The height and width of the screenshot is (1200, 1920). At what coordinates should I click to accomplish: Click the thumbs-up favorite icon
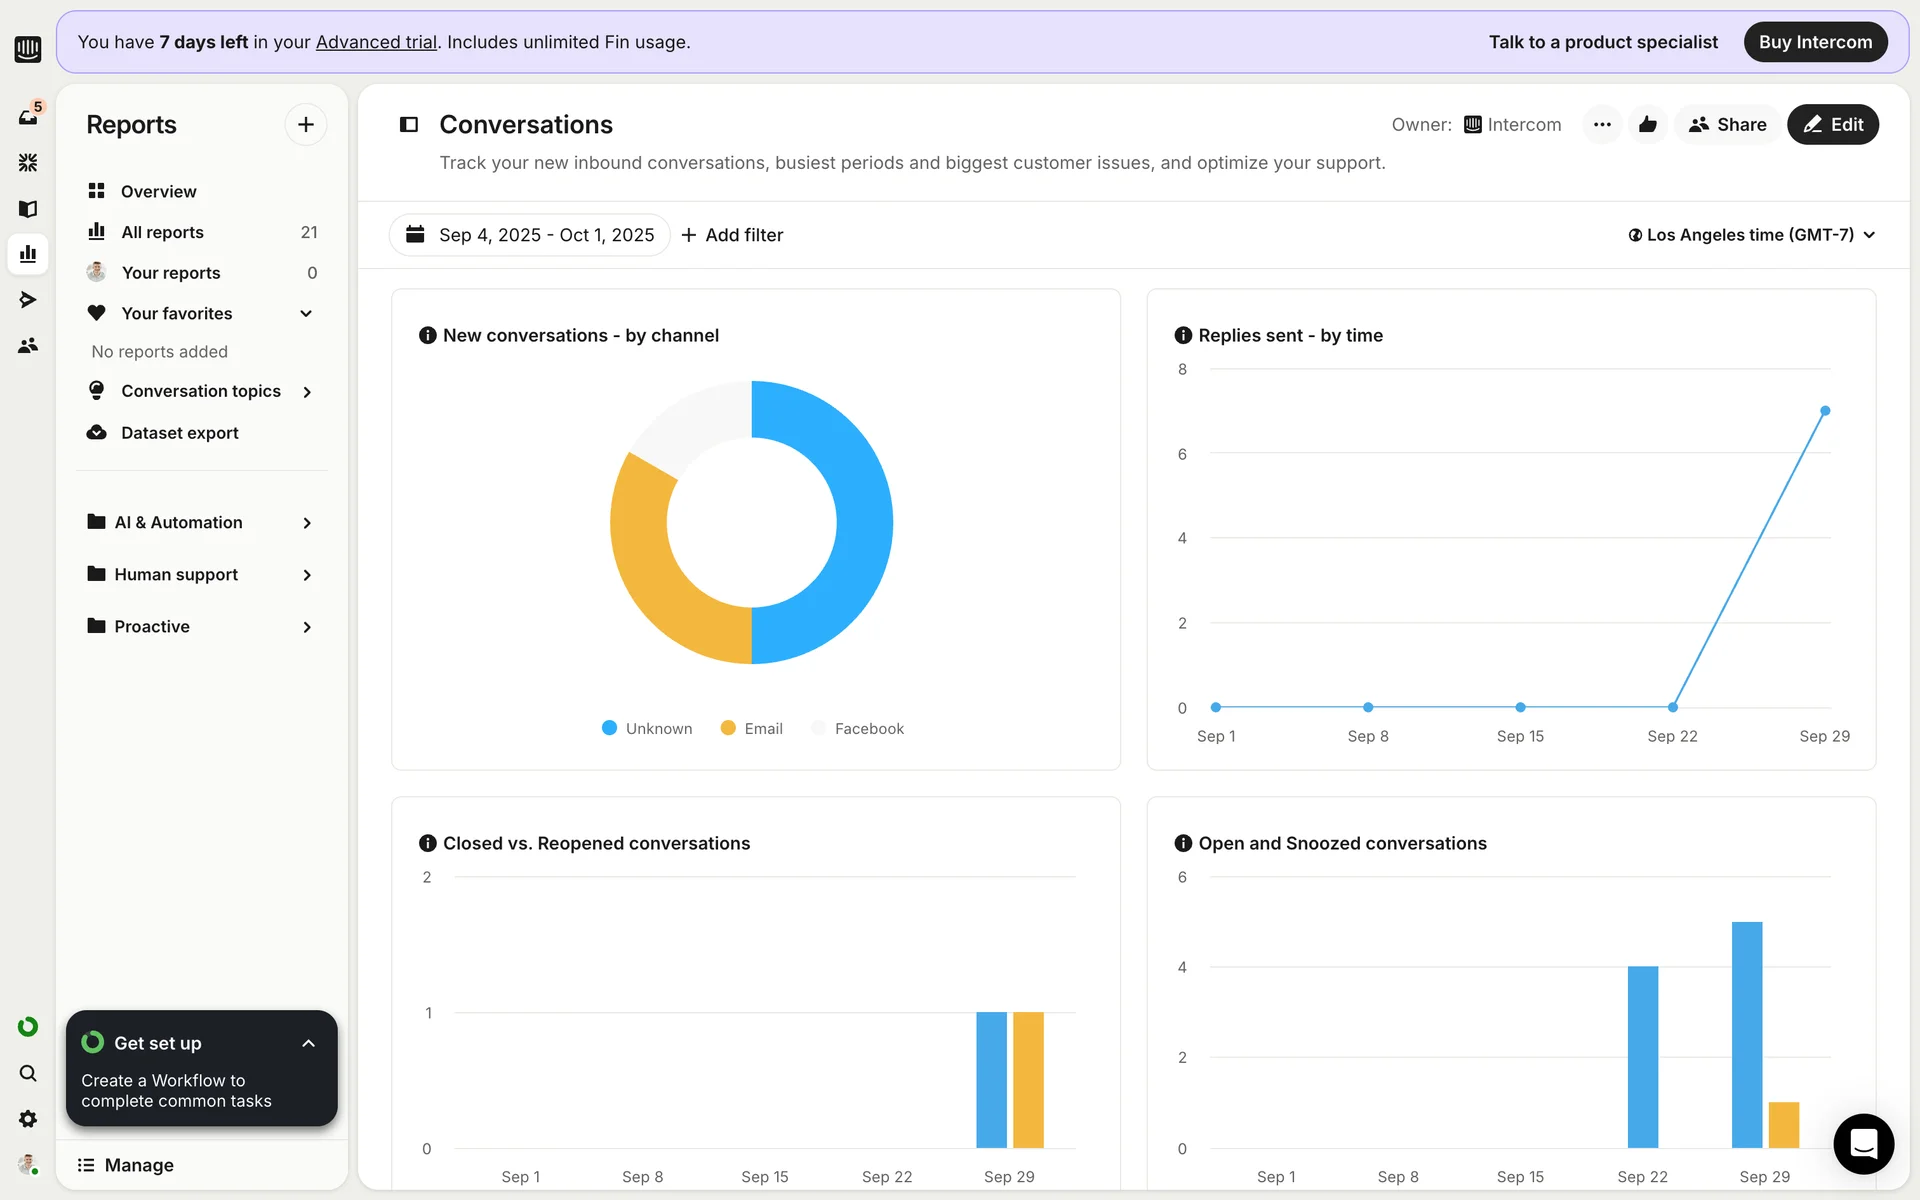[1648, 125]
